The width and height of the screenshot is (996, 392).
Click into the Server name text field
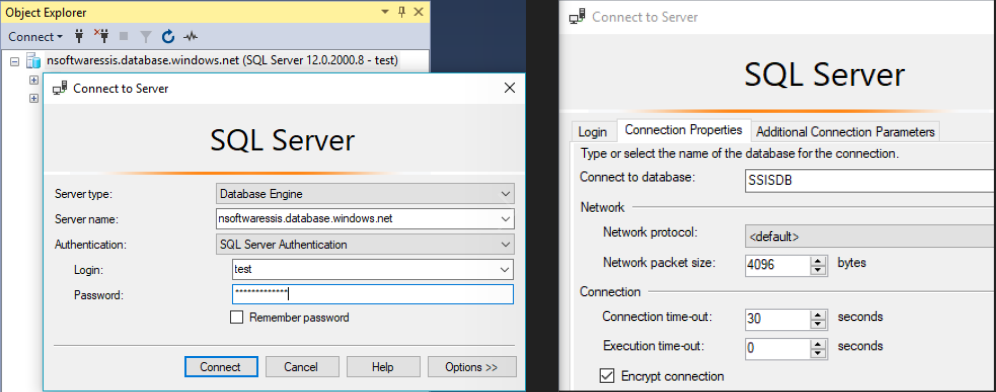pyautogui.click(x=357, y=219)
